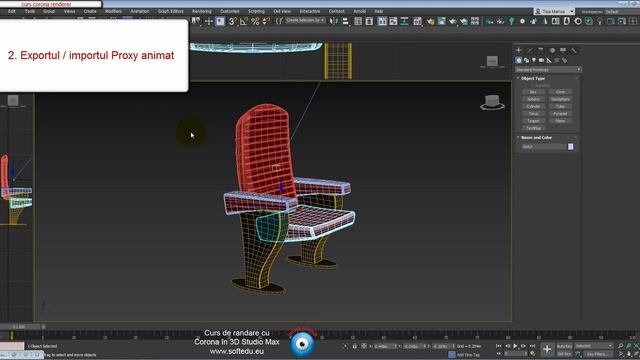Select the Systems category icon
This screenshot has height=360, width=640.
(564, 60)
